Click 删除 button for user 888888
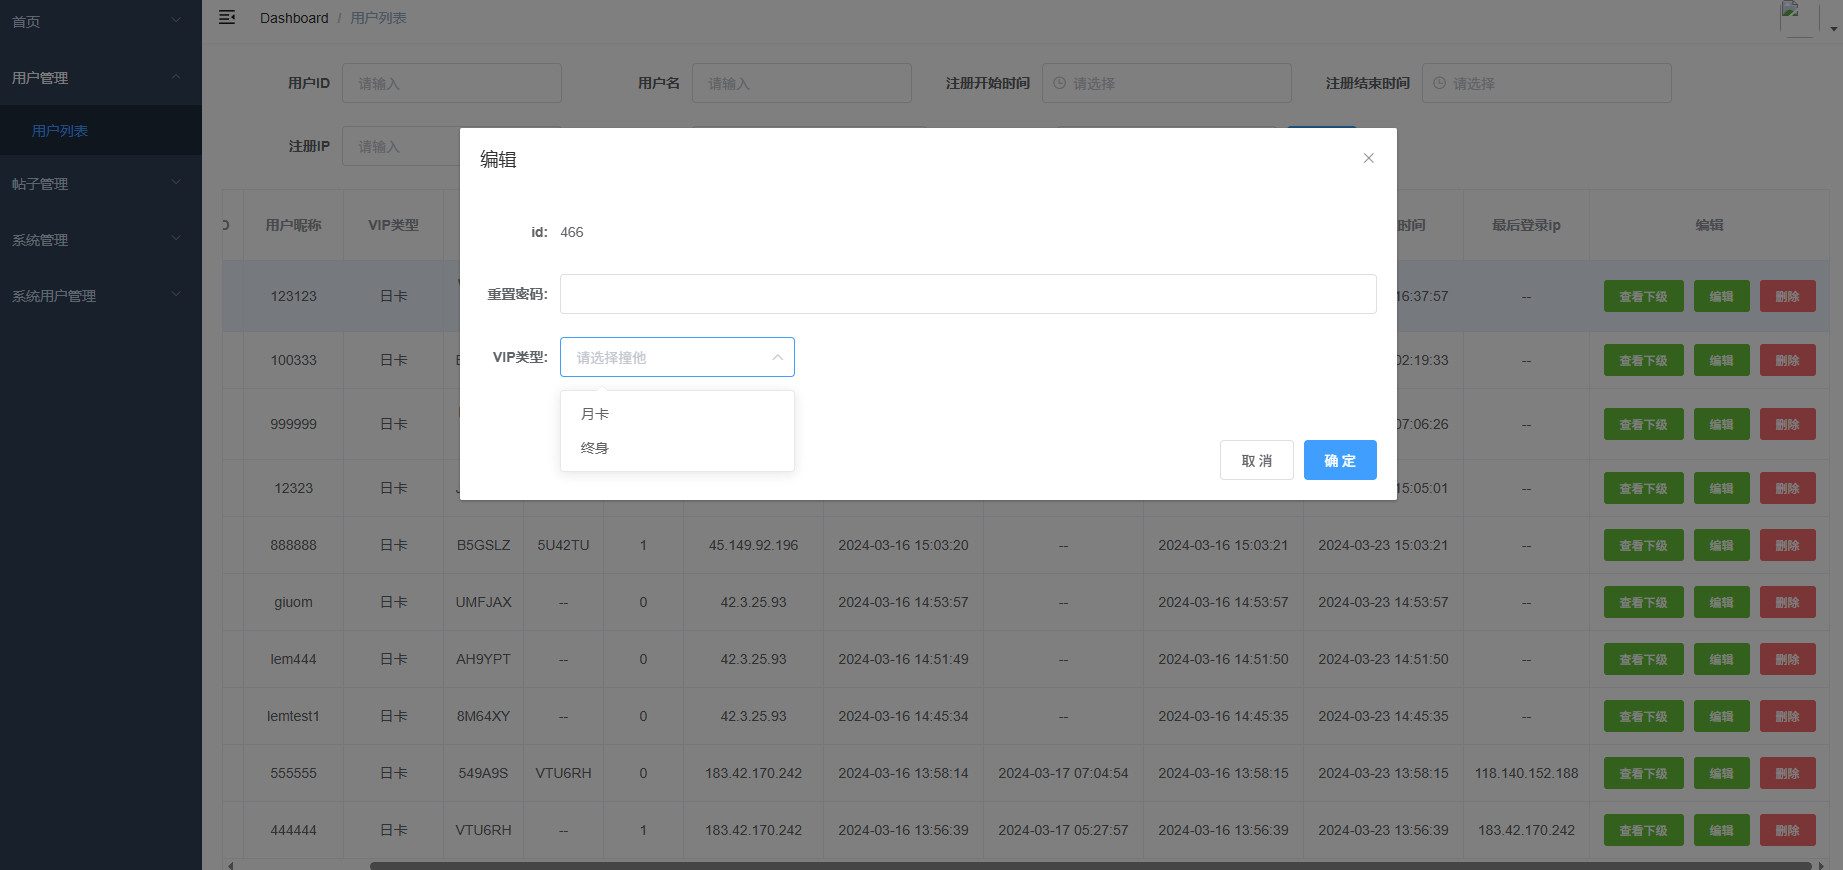Viewport: 1843px width, 870px height. [1787, 546]
